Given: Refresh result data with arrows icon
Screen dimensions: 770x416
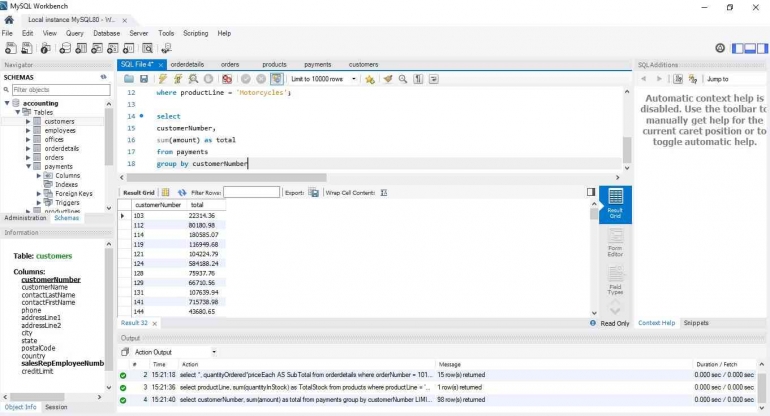Looking at the screenshot, I should point(182,193).
